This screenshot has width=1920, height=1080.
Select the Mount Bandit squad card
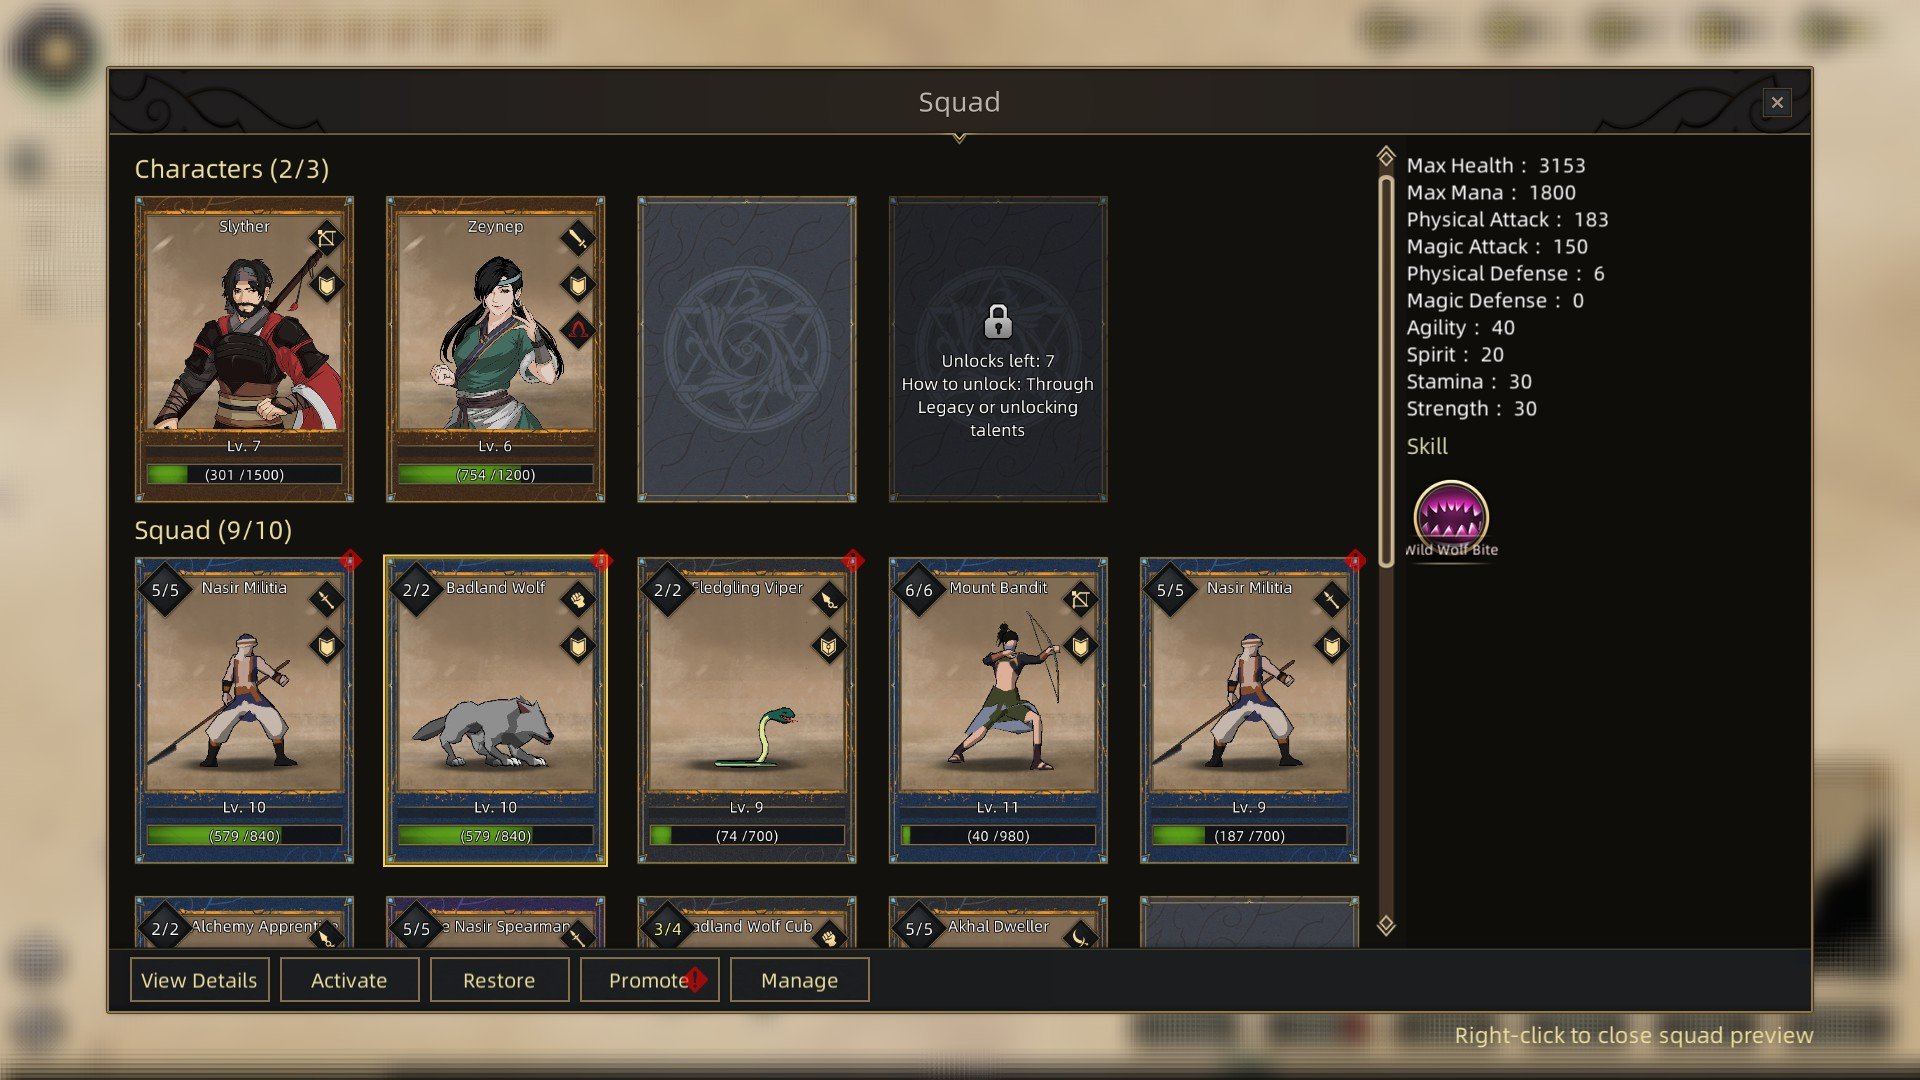[x=998, y=710]
